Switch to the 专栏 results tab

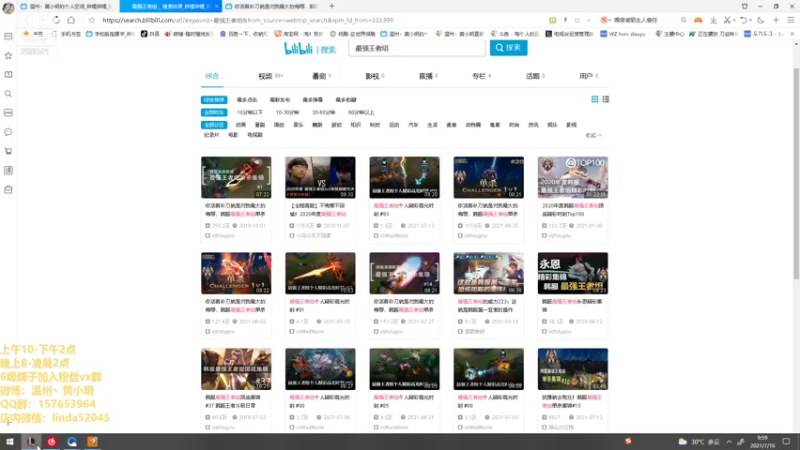point(481,76)
